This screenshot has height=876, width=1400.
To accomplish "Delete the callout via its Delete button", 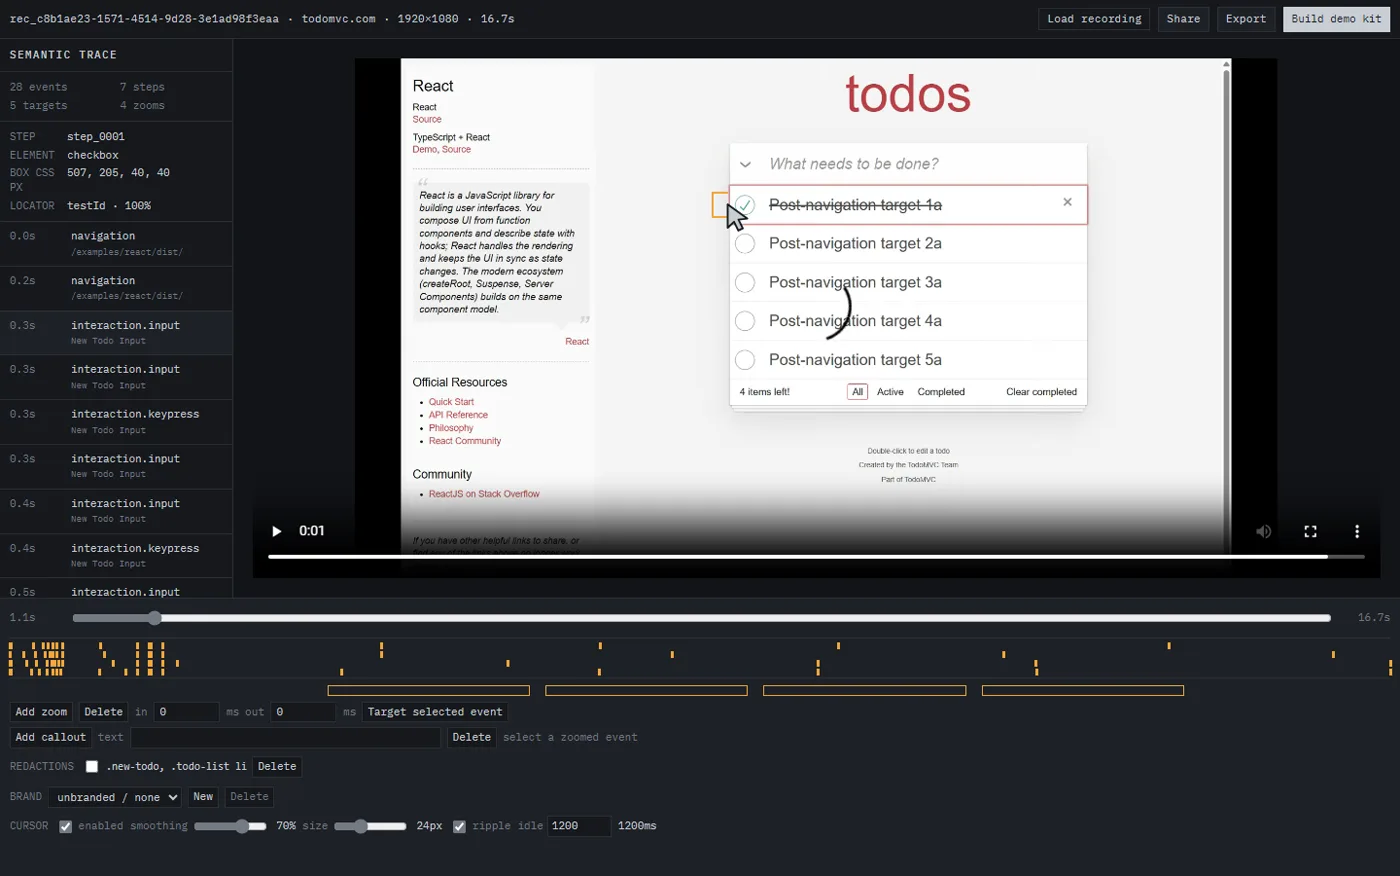I will (471, 737).
